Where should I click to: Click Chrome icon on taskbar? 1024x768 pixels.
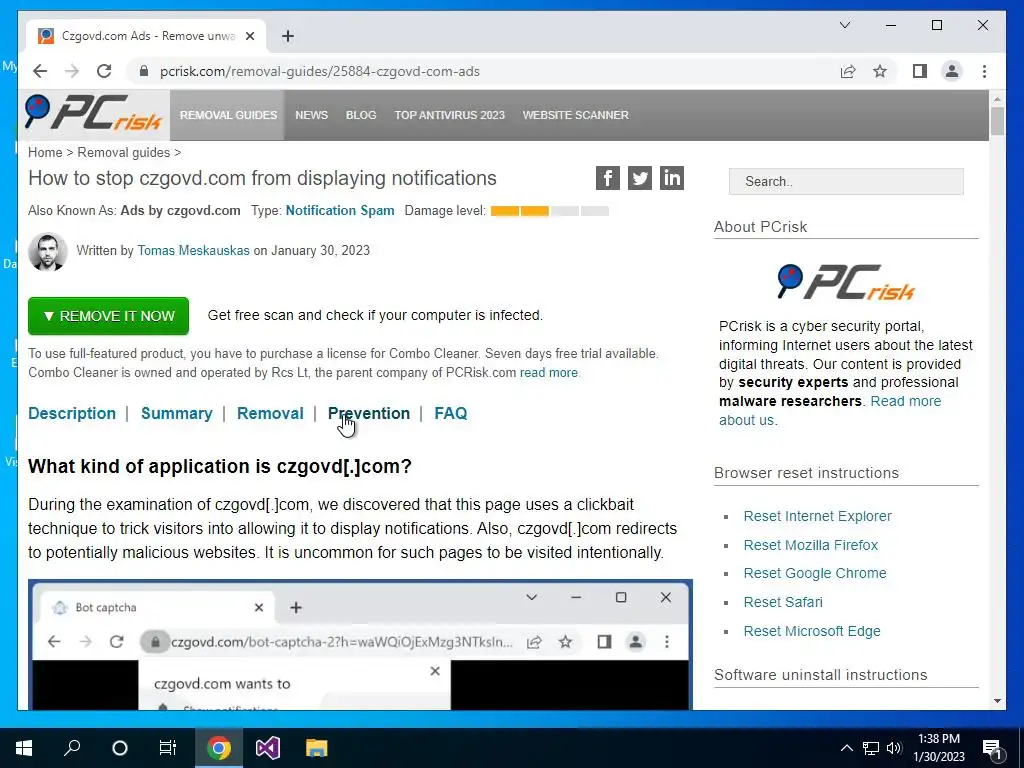[x=219, y=748]
